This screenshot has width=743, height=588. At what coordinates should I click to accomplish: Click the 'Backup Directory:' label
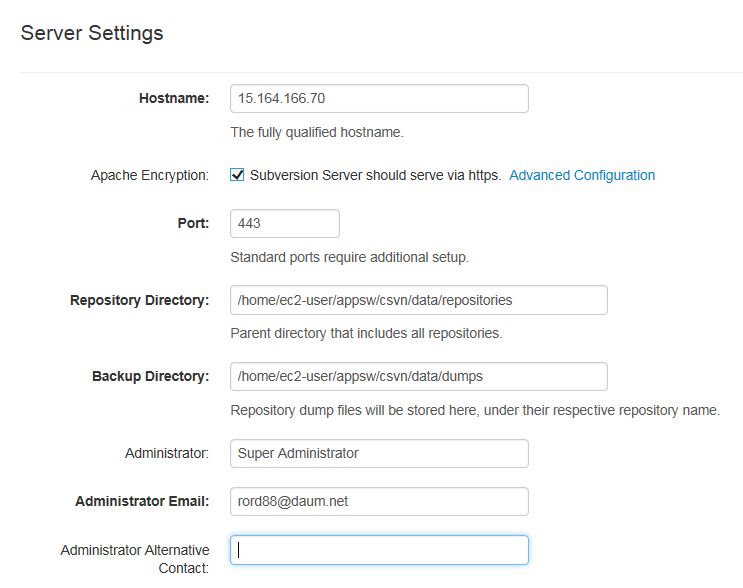tap(151, 376)
